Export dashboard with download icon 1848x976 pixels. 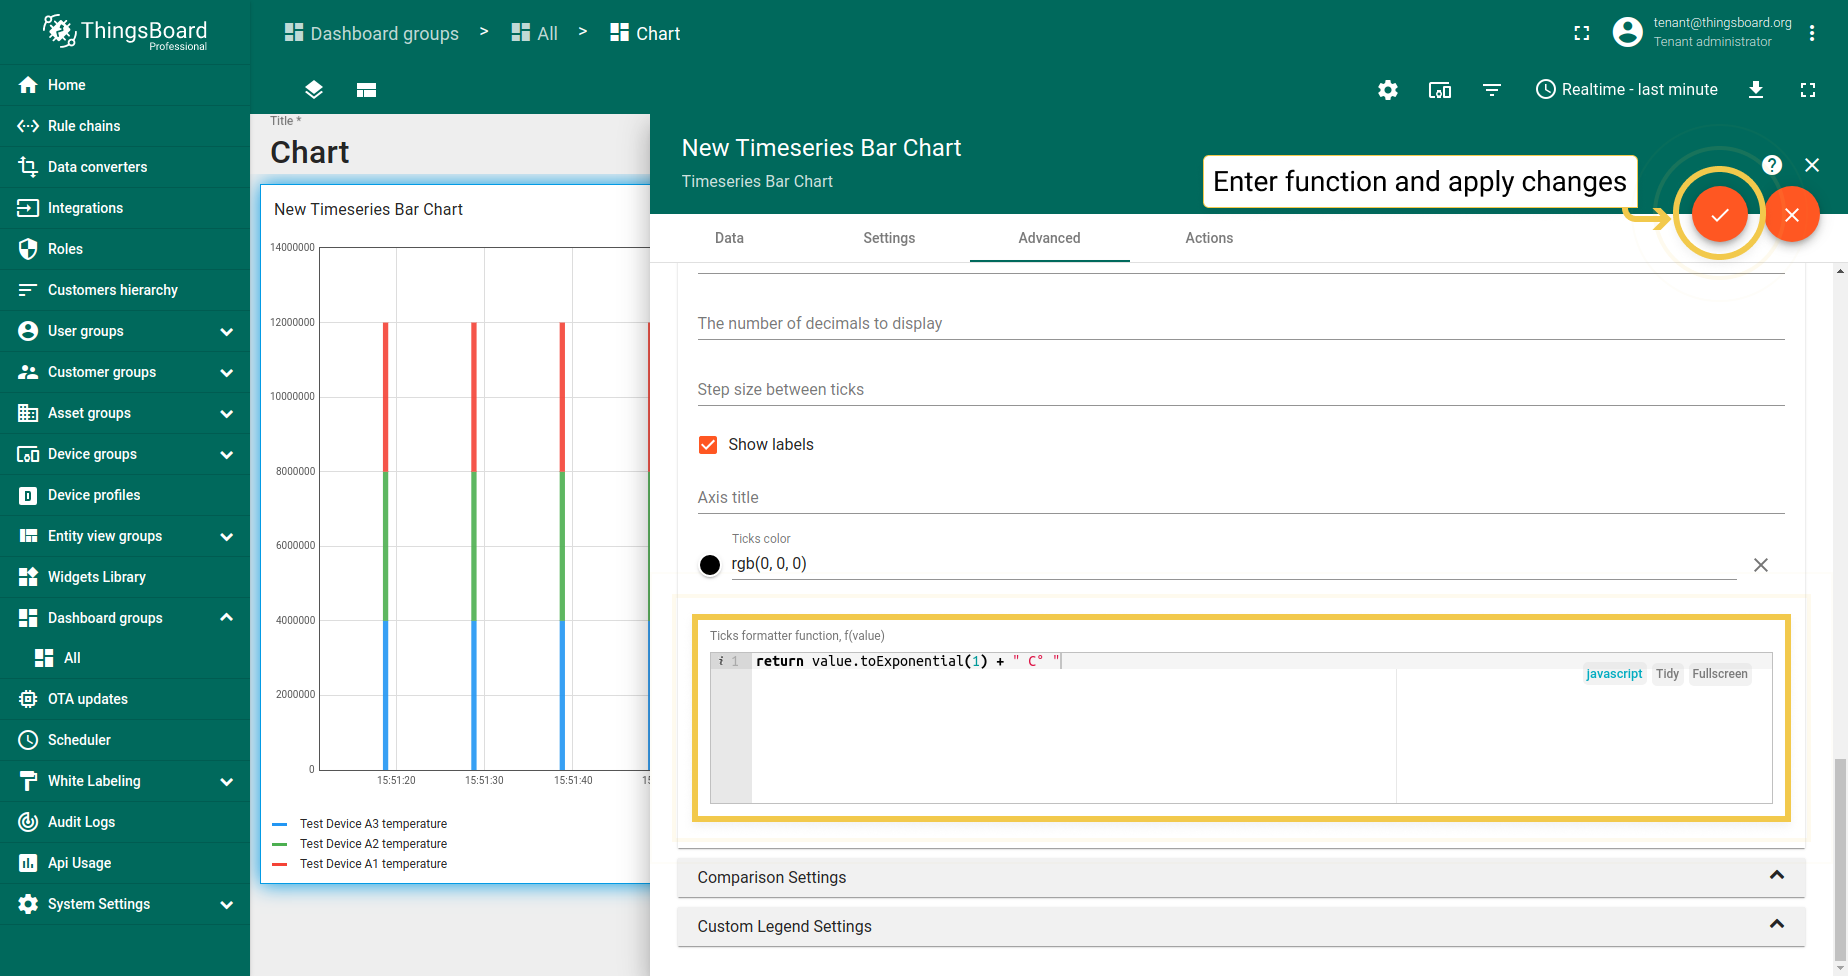click(x=1756, y=90)
